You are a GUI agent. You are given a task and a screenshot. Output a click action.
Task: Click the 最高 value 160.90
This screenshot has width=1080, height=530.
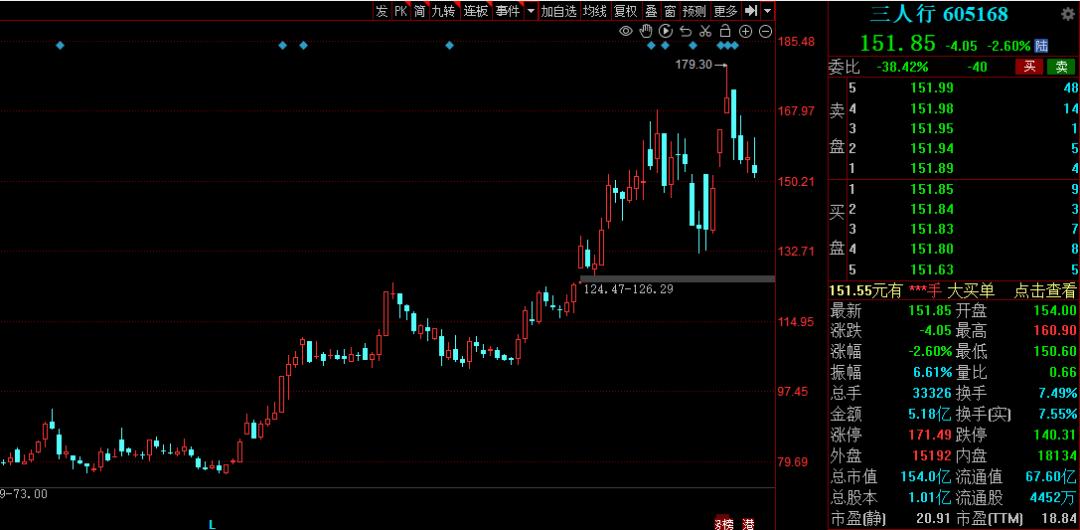click(x=1054, y=332)
